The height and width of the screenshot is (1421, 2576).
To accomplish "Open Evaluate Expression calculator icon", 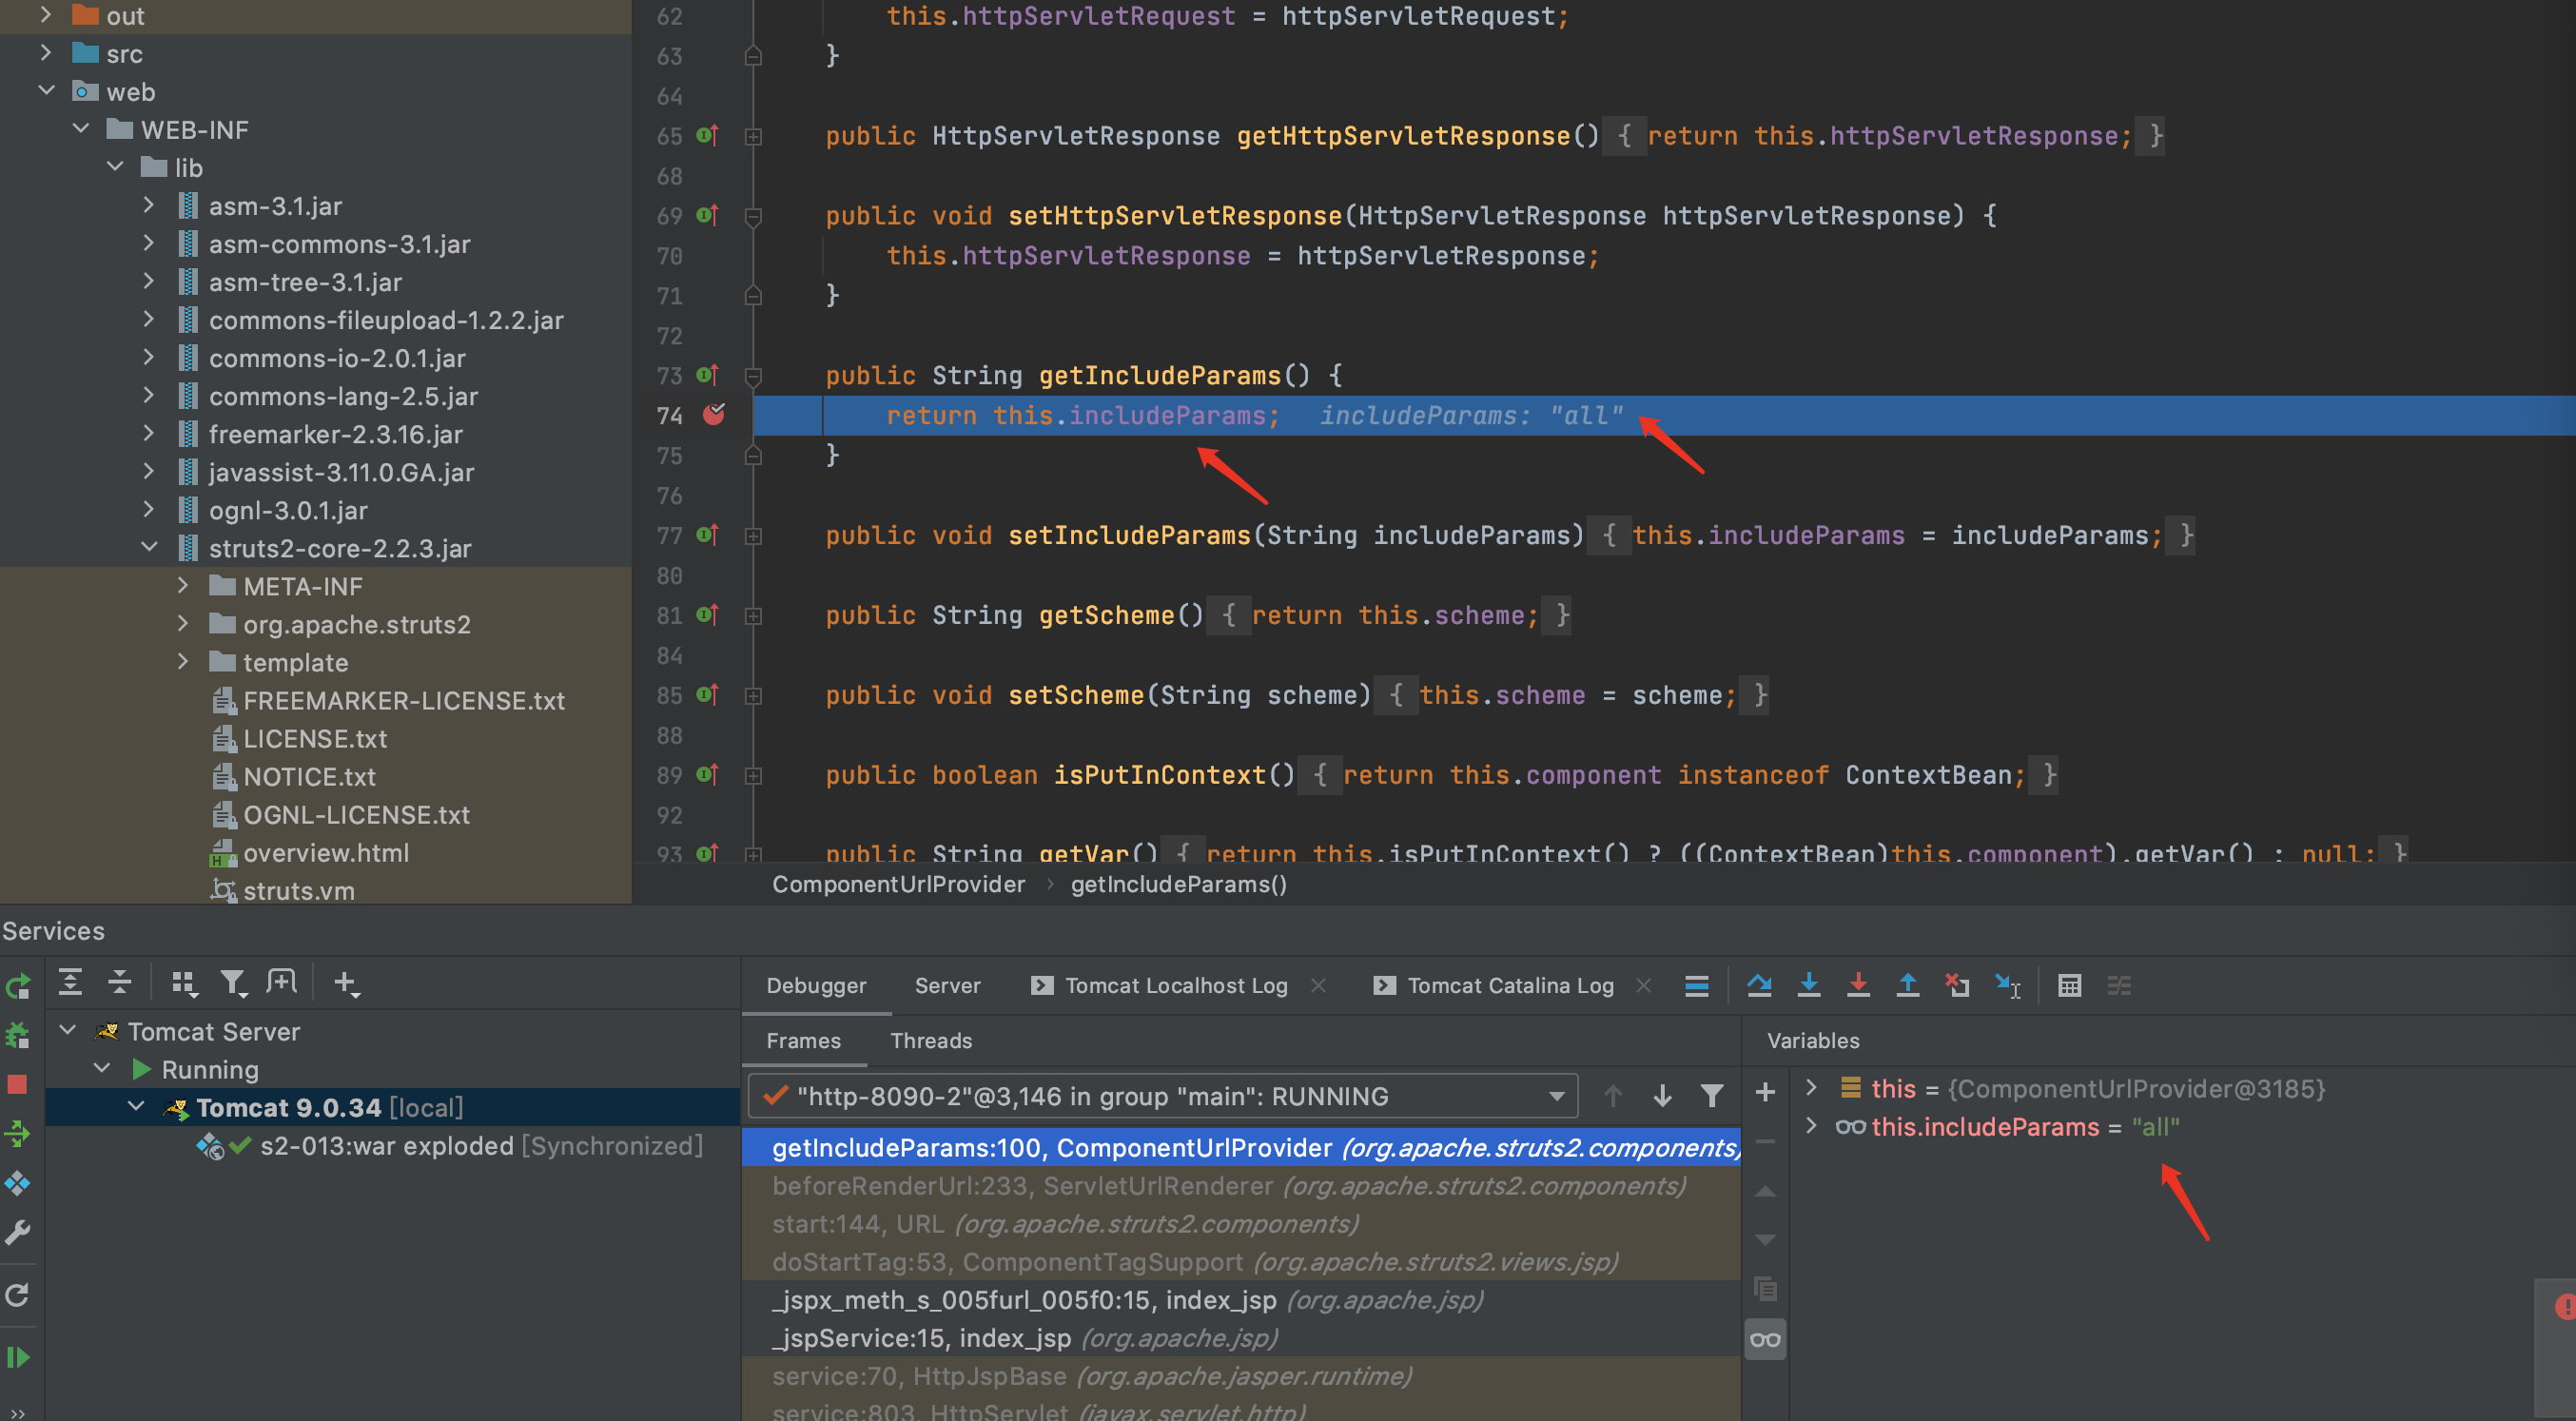I will tap(2070, 985).
